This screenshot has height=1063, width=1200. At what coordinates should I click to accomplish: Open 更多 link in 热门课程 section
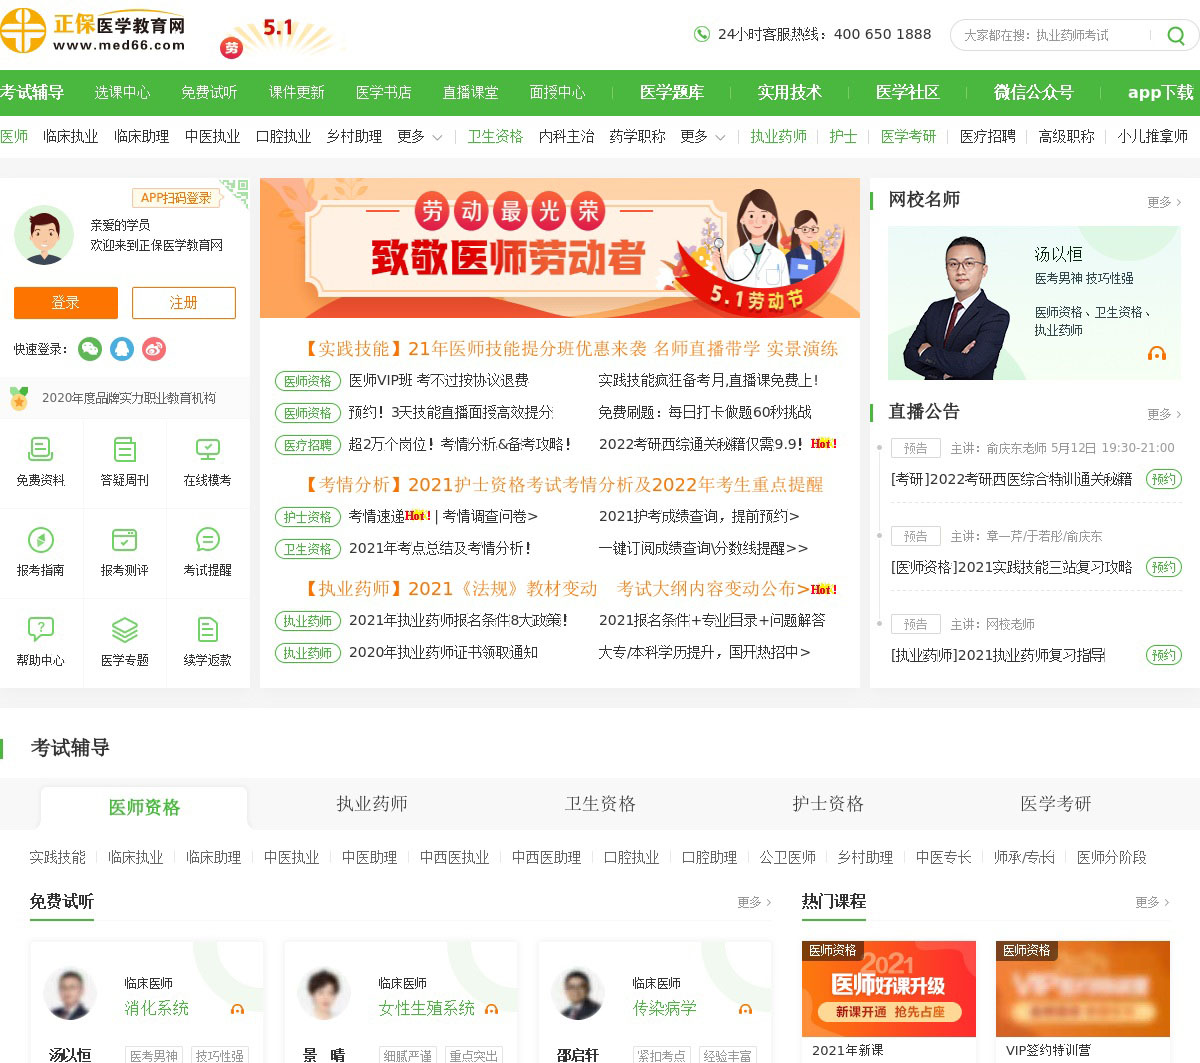pyautogui.click(x=1152, y=902)
